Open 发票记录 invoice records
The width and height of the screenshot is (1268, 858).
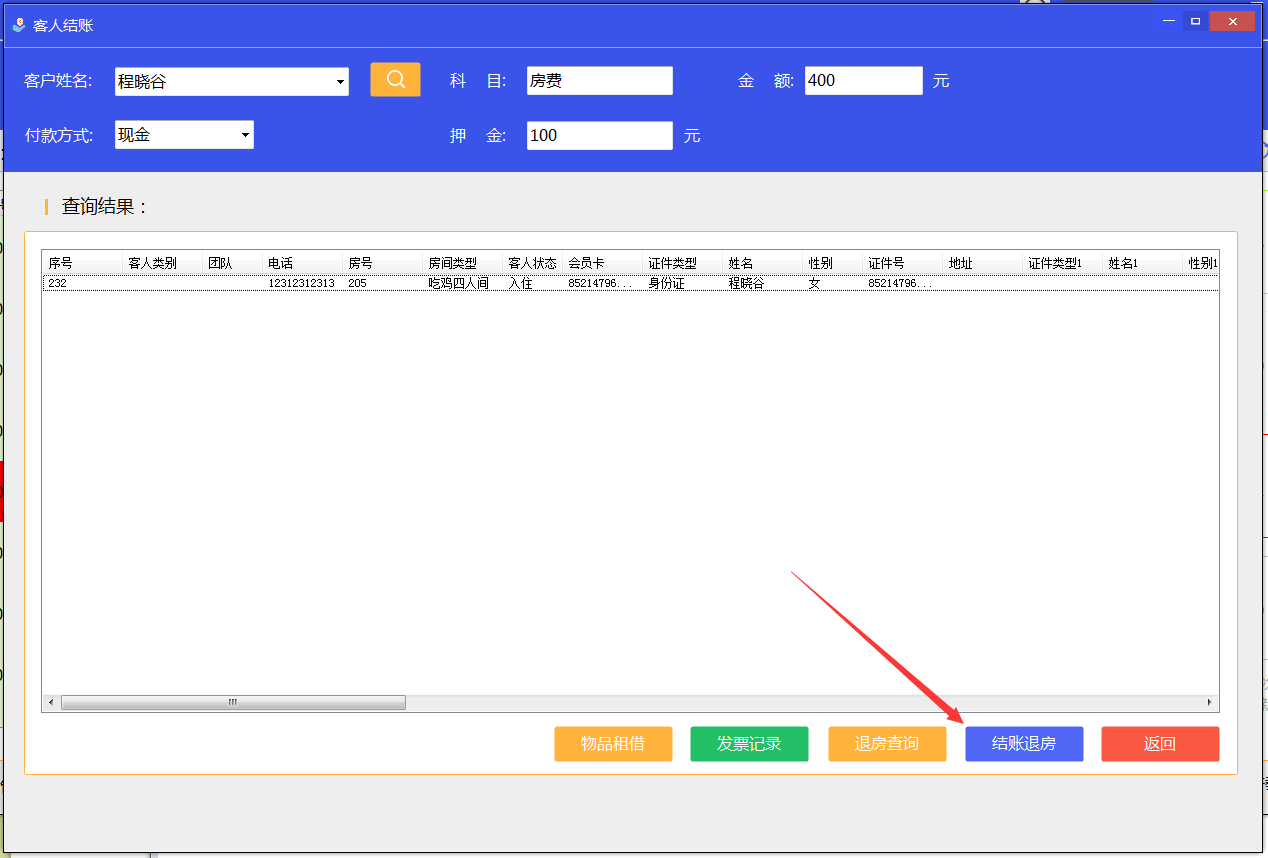pyautogui.click(x=749, y=744)
